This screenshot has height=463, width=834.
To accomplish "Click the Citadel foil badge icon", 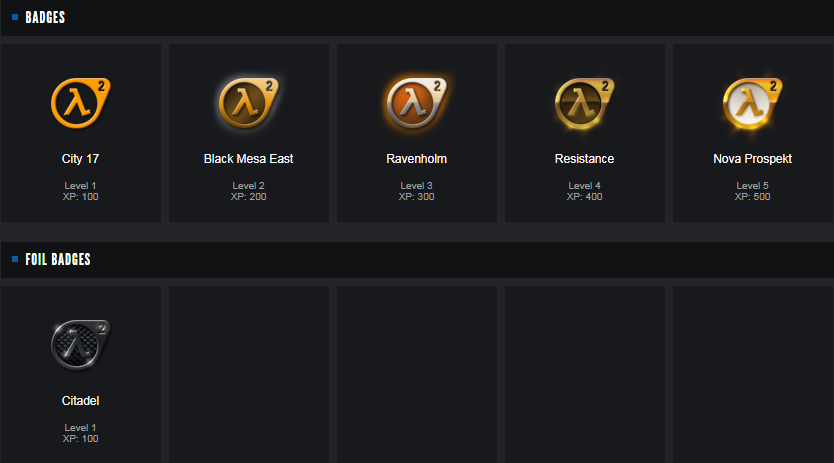I will point(80,344).
